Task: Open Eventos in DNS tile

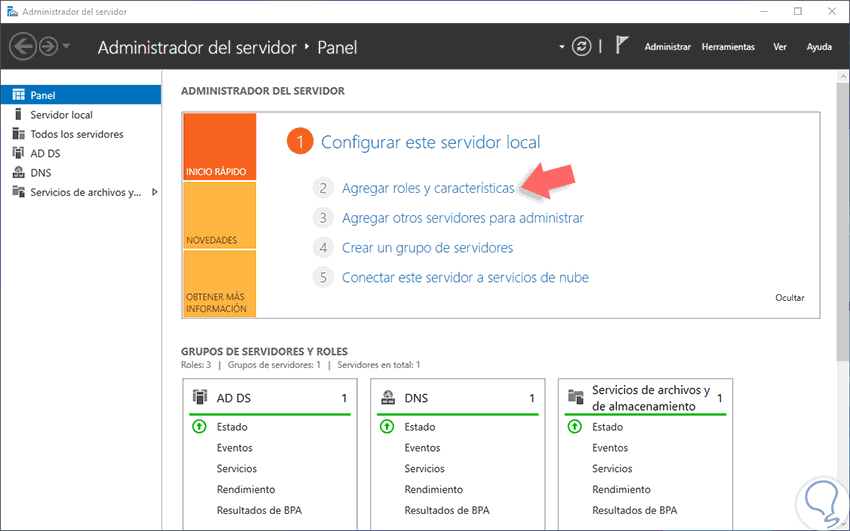Action: coord(422,448)
